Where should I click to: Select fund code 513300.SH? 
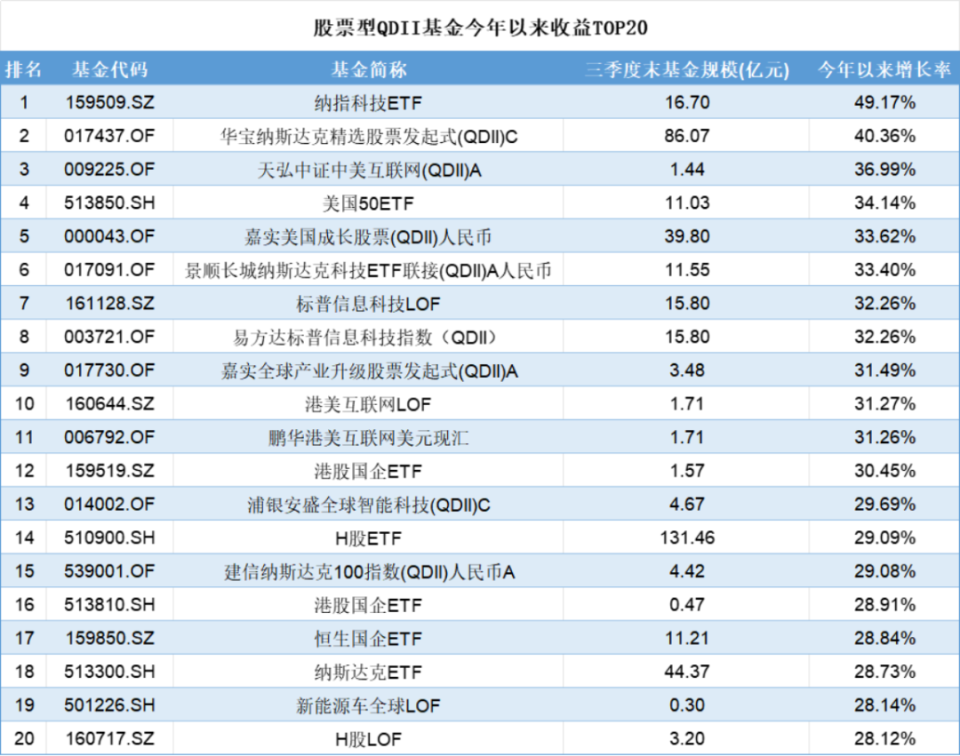click(110, 672)
